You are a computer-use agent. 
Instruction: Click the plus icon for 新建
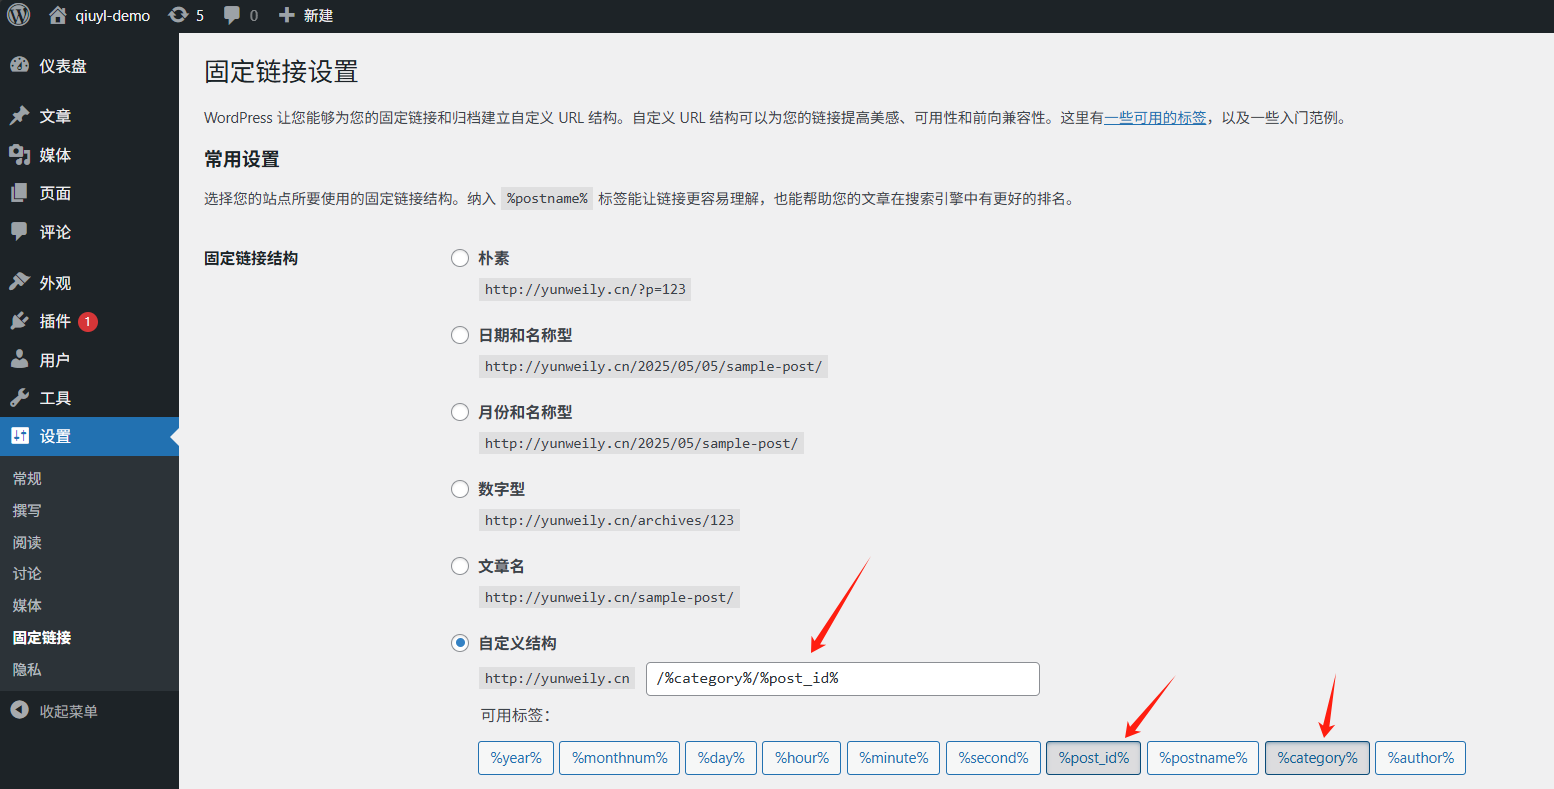(x=286, y=15)
